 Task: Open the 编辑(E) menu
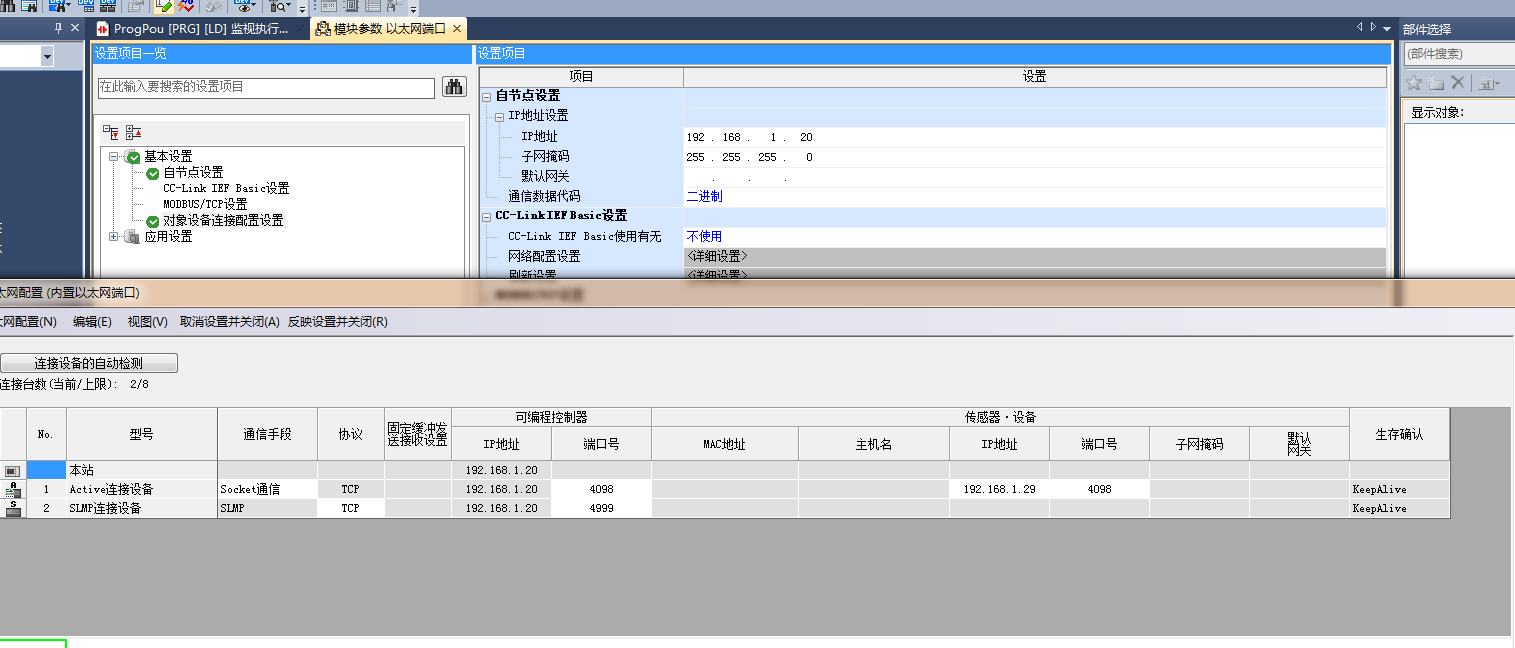[x=92, y=322]
